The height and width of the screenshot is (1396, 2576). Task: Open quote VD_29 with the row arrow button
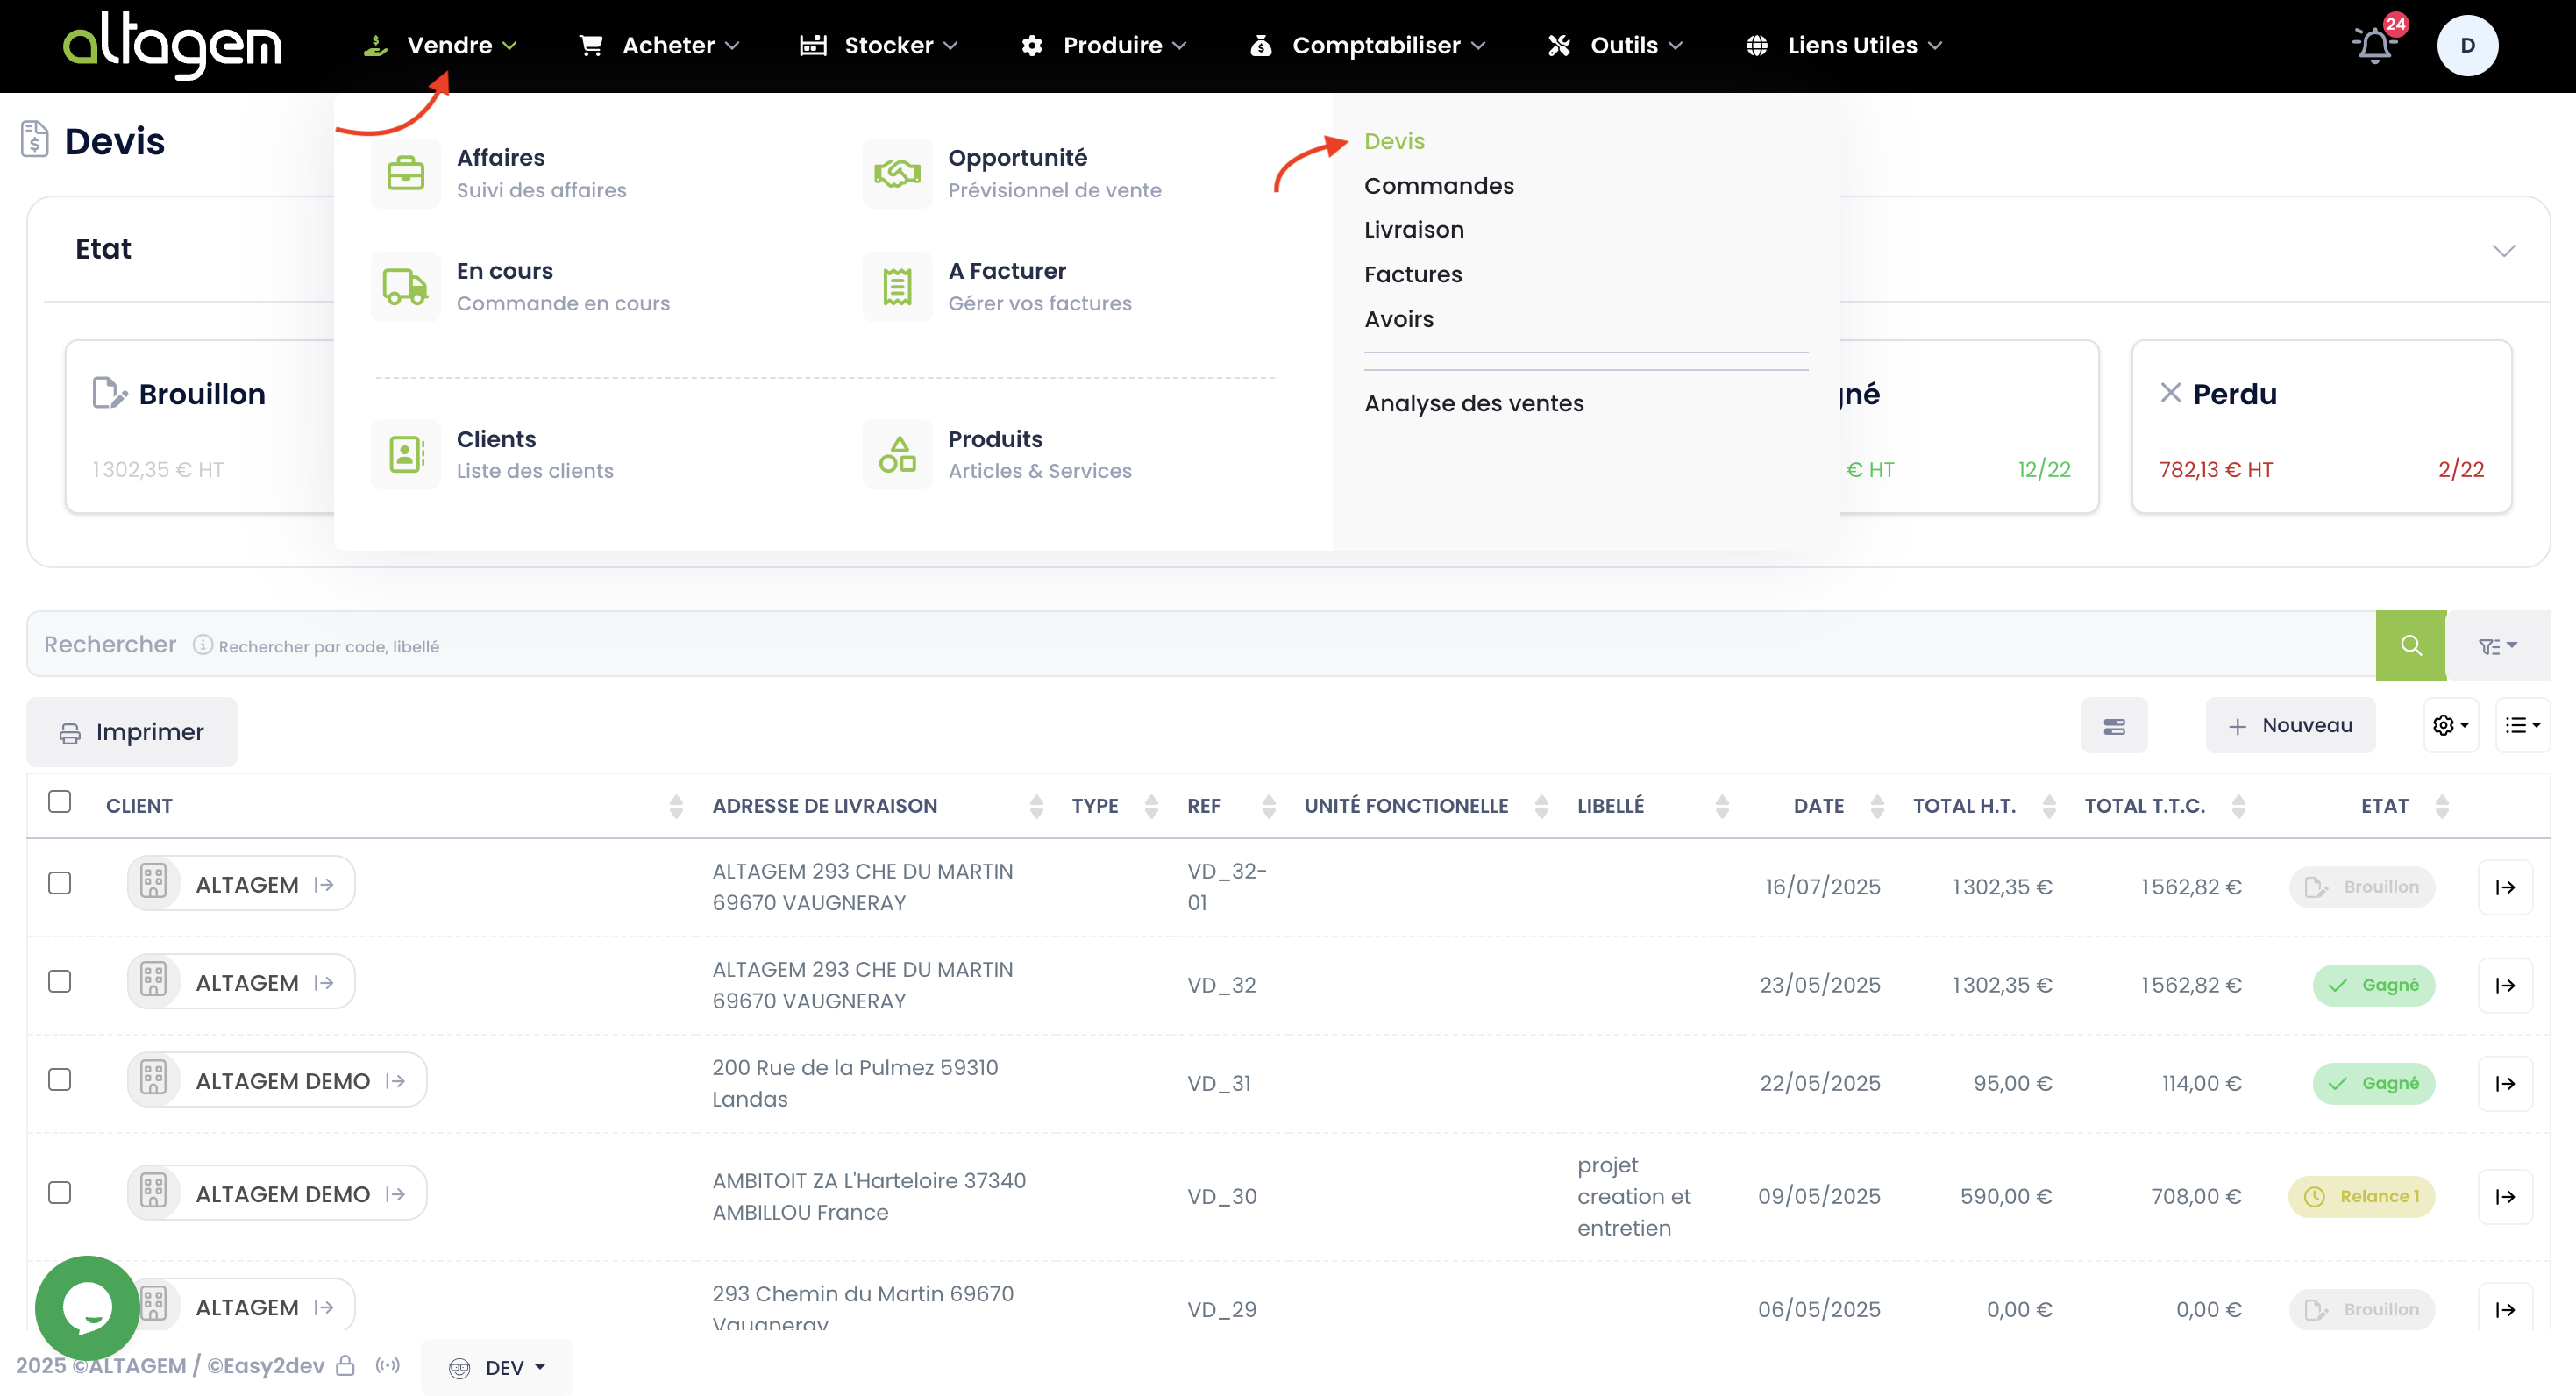click(2505, 1309)
